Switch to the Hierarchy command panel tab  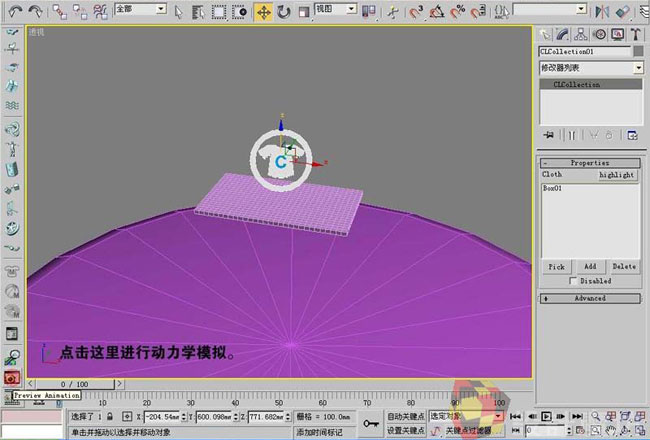[581, 34]
